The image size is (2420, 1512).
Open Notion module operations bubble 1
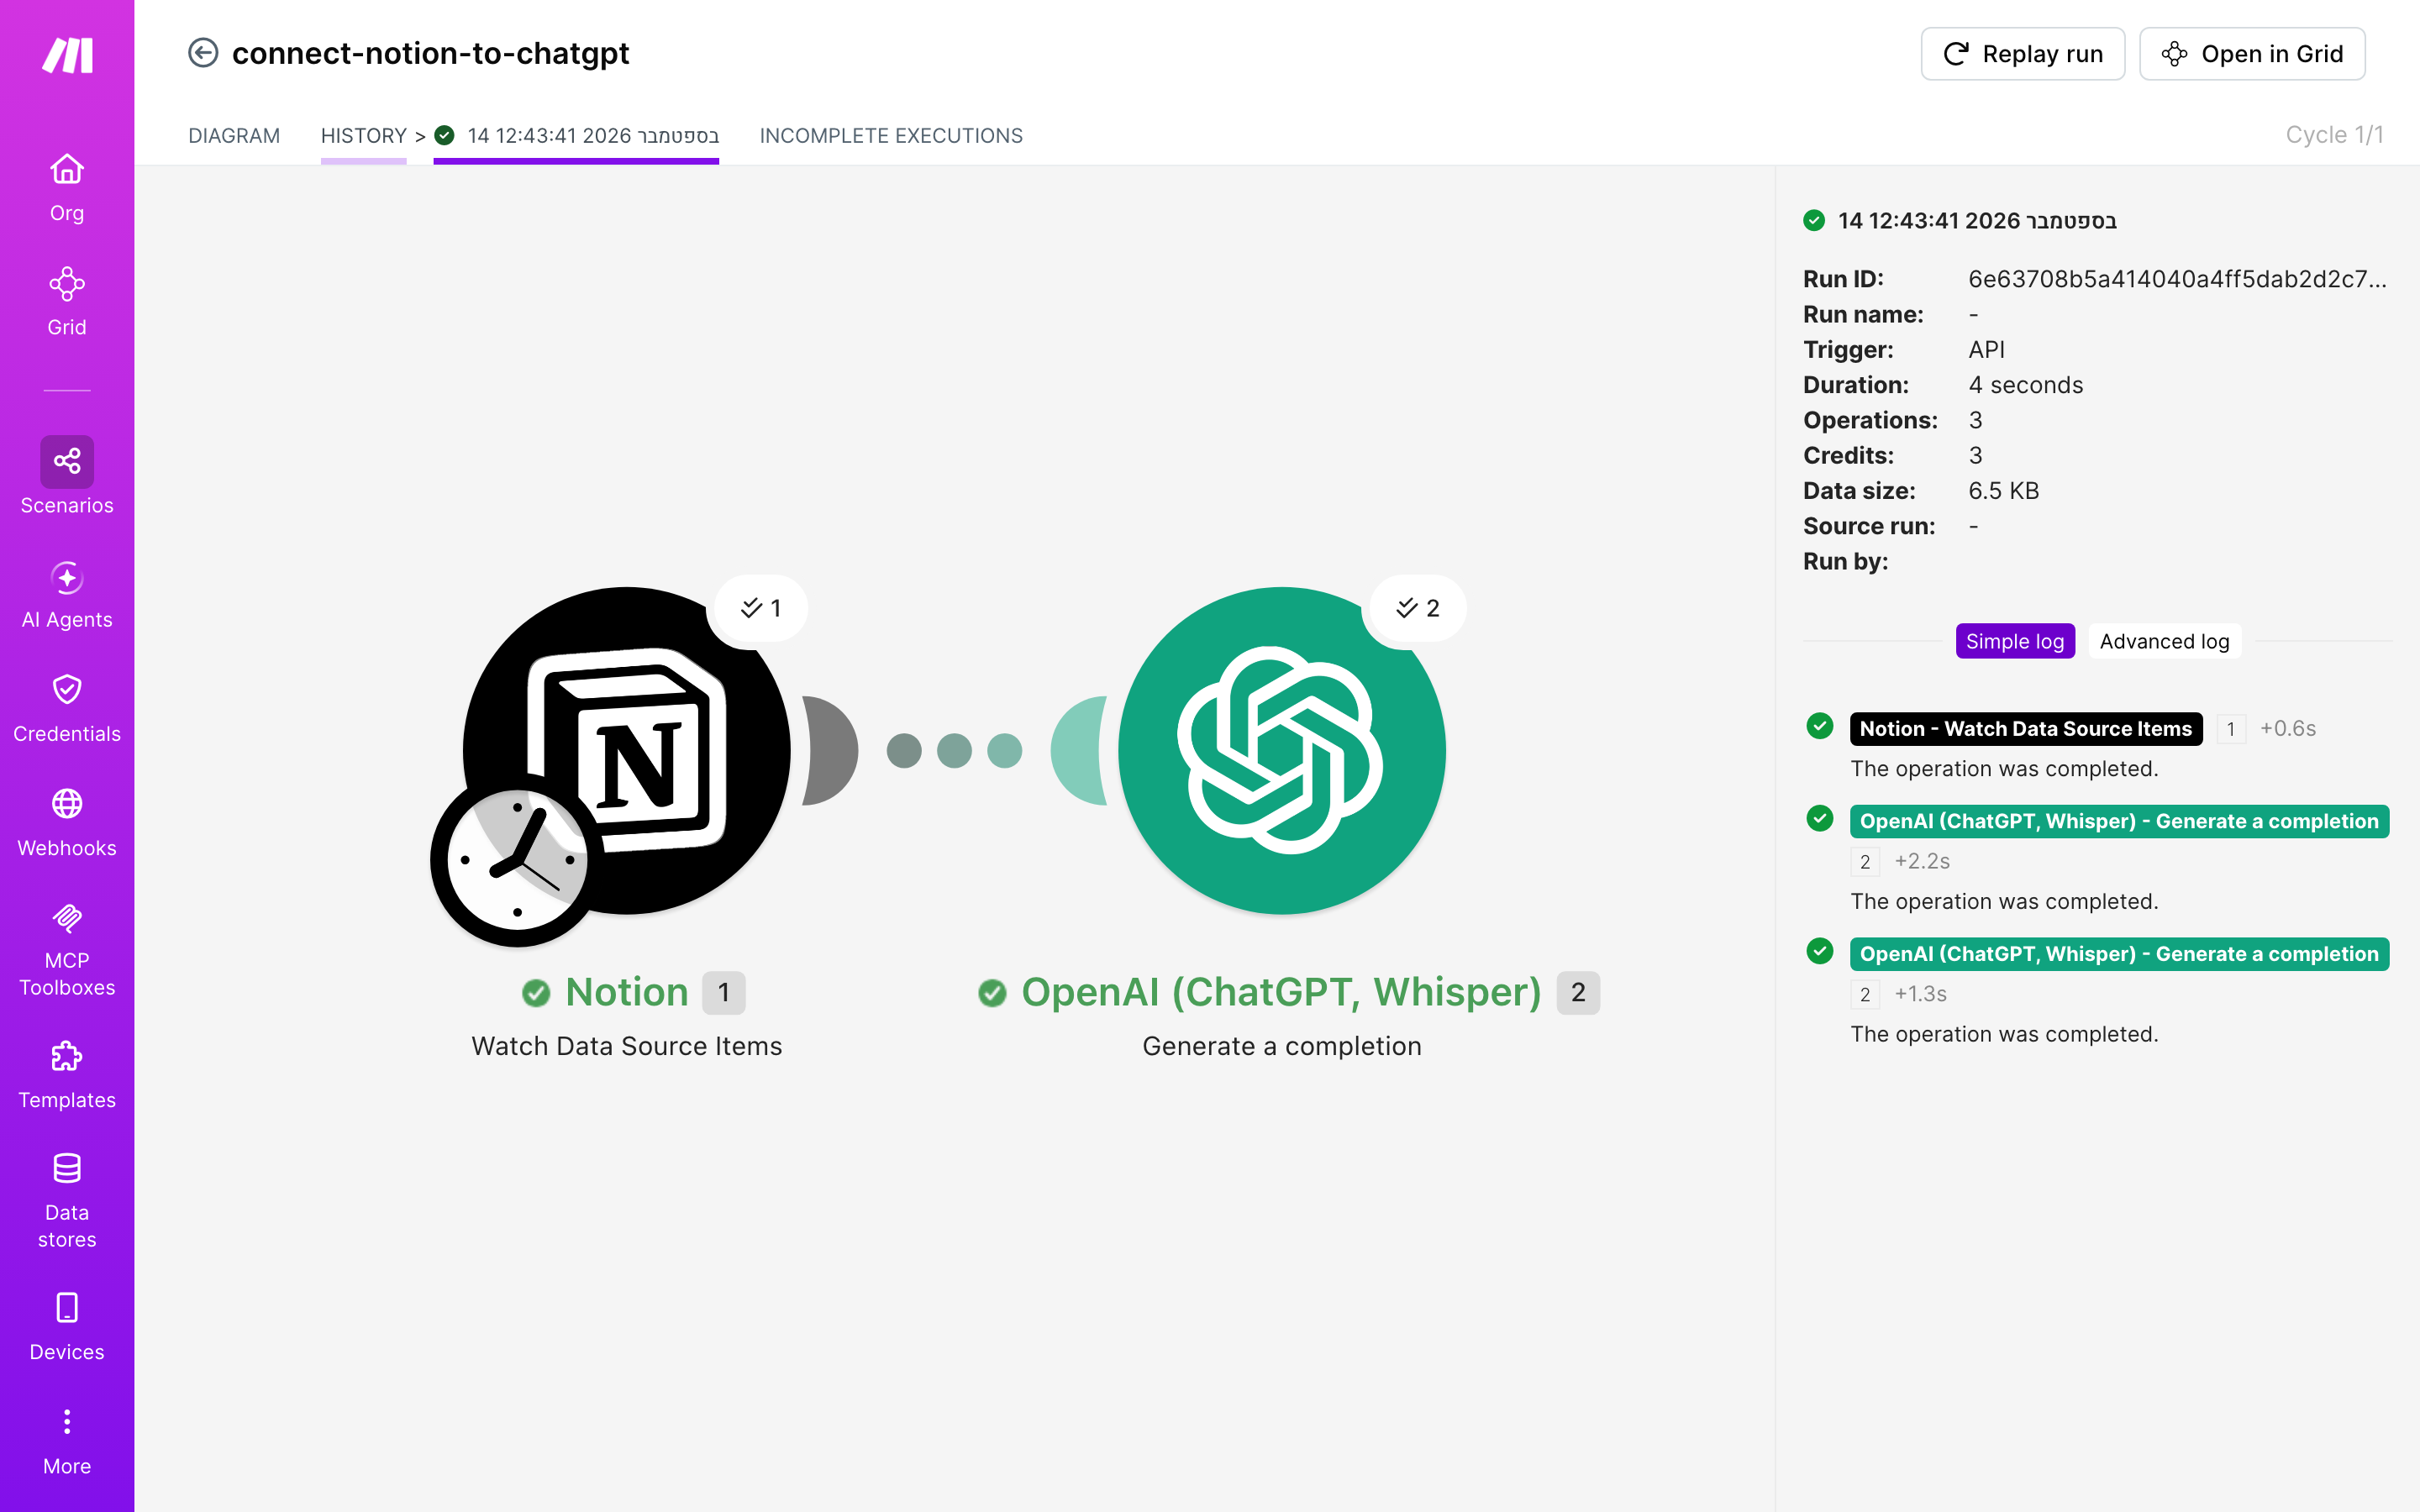760,608
